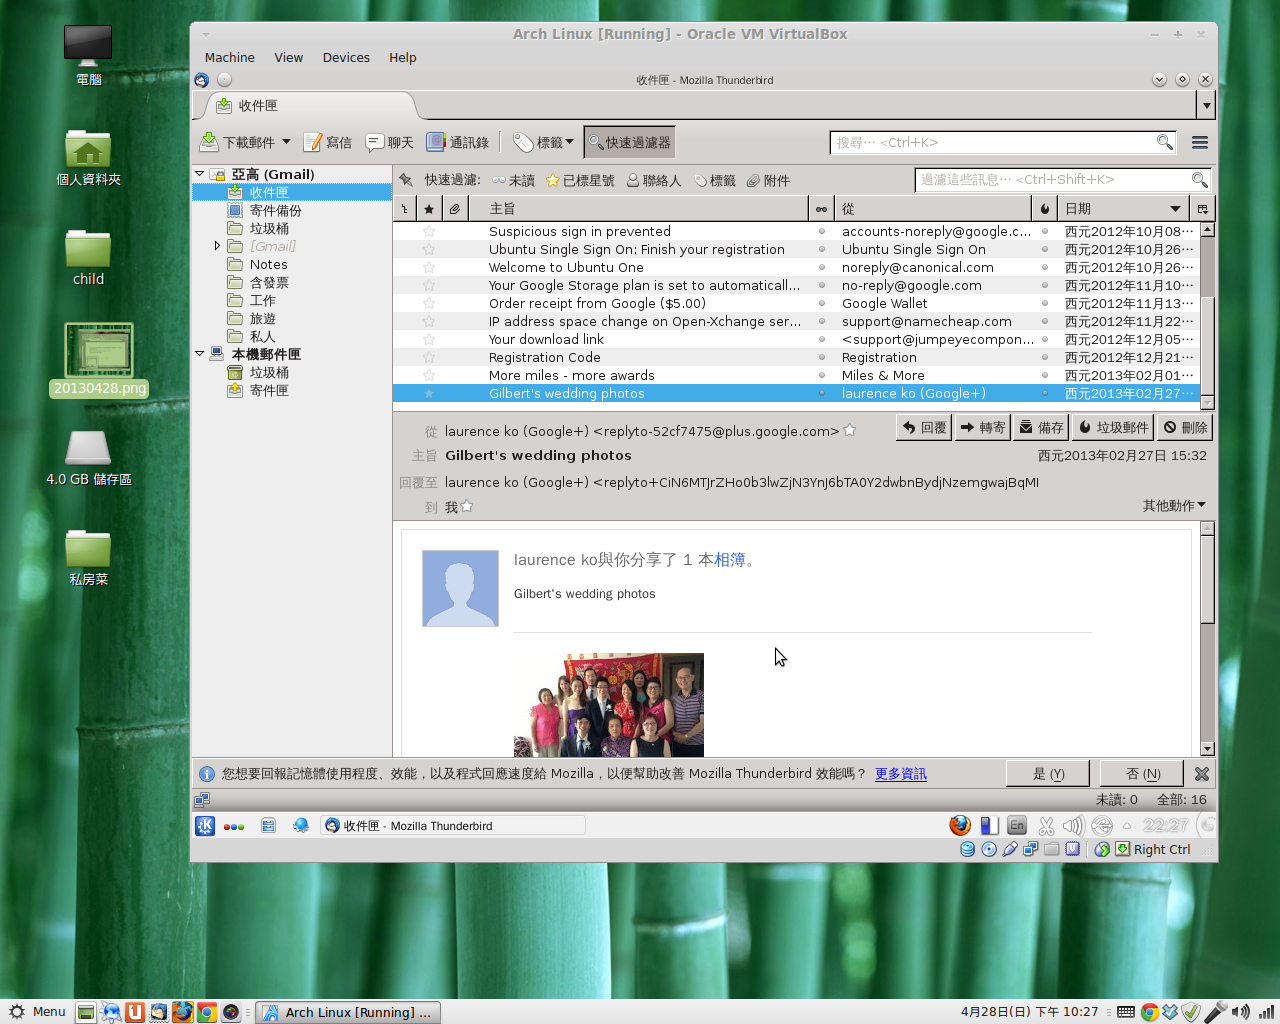The image size is (1280, 1024).
Task: Decline telemetry with 否 (N) button
Action: pos(1142,774)
